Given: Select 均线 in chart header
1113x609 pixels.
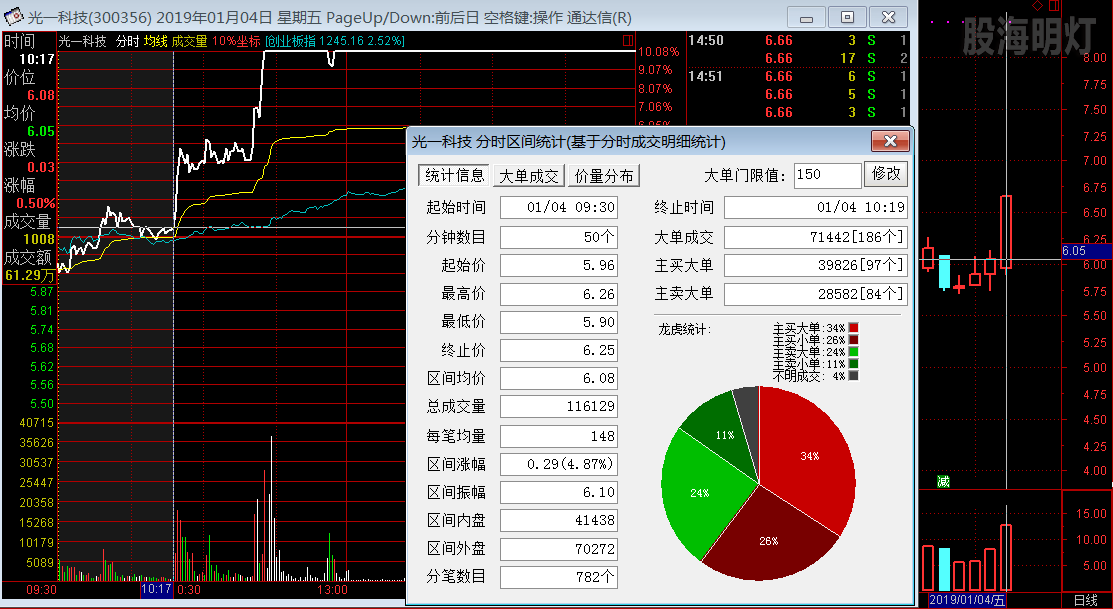Looking at the screenshot, I should coord(155,41).
